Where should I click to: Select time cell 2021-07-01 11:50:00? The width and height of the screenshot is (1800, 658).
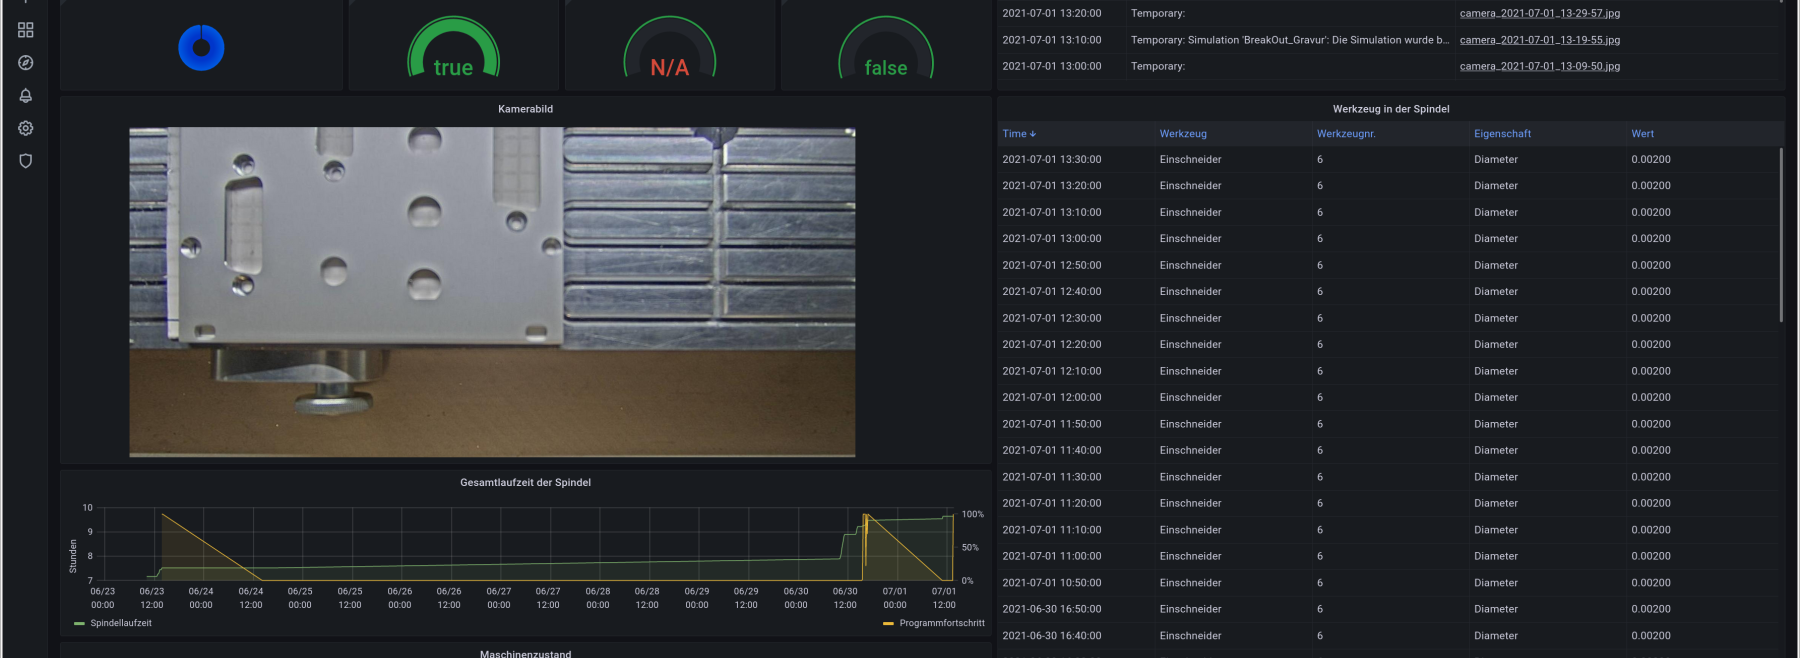pyautogui.click(x=1051, y=424)
